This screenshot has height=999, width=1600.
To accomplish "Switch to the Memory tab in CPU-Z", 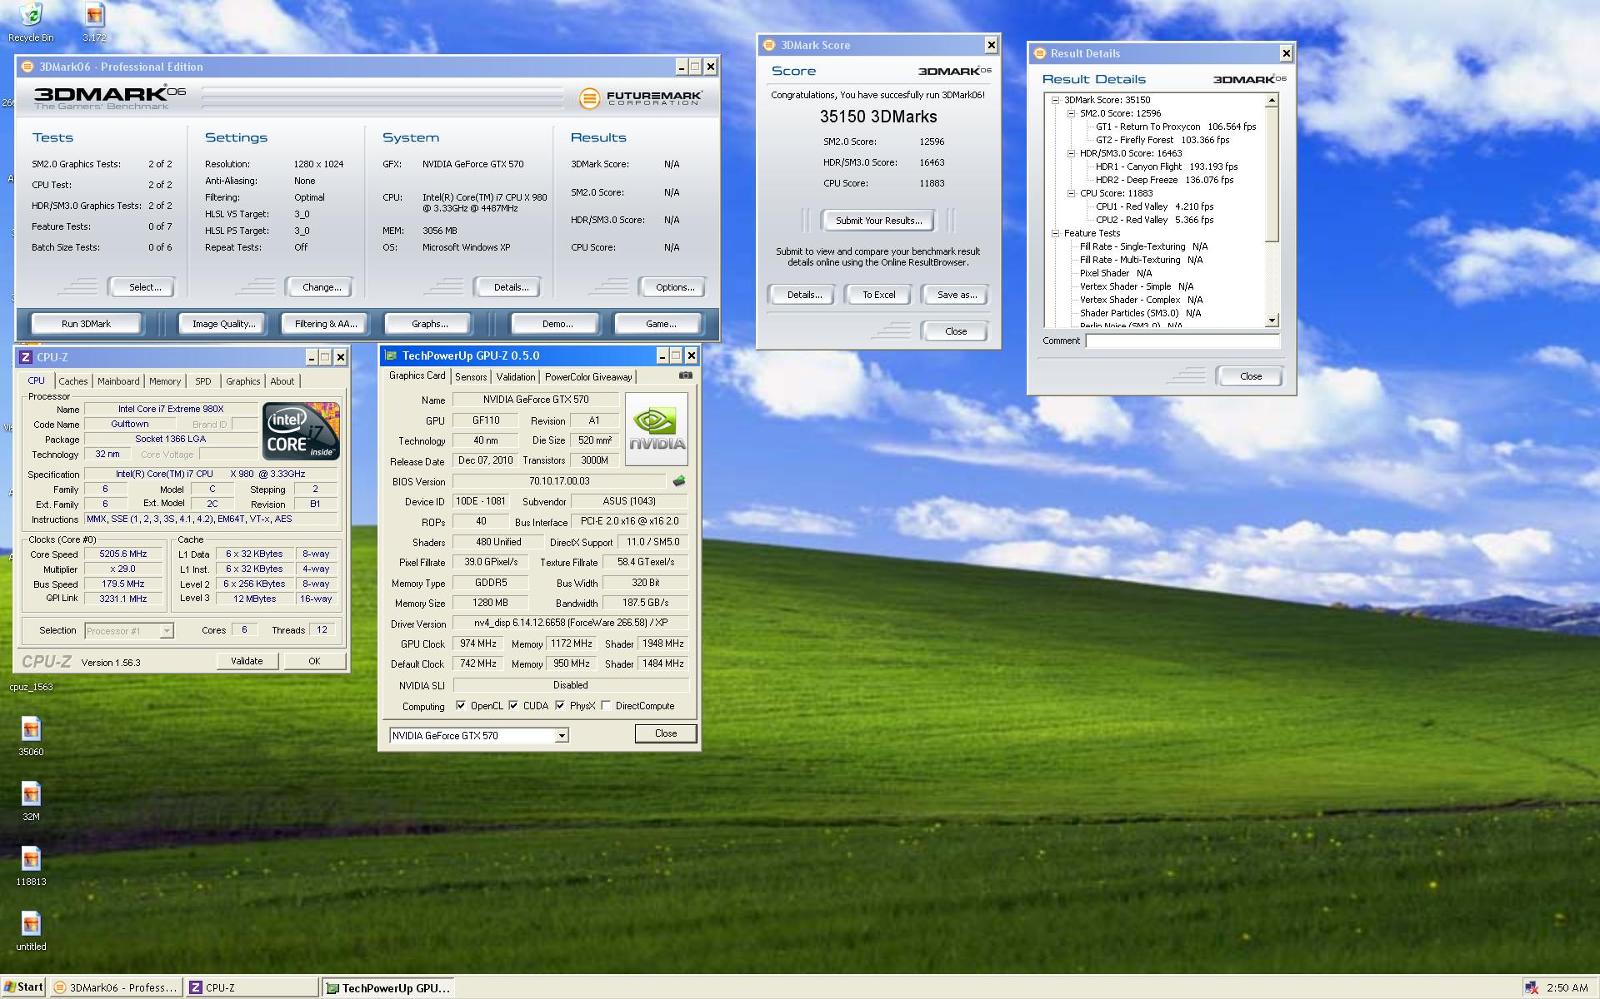I will [x=165, y=381].
